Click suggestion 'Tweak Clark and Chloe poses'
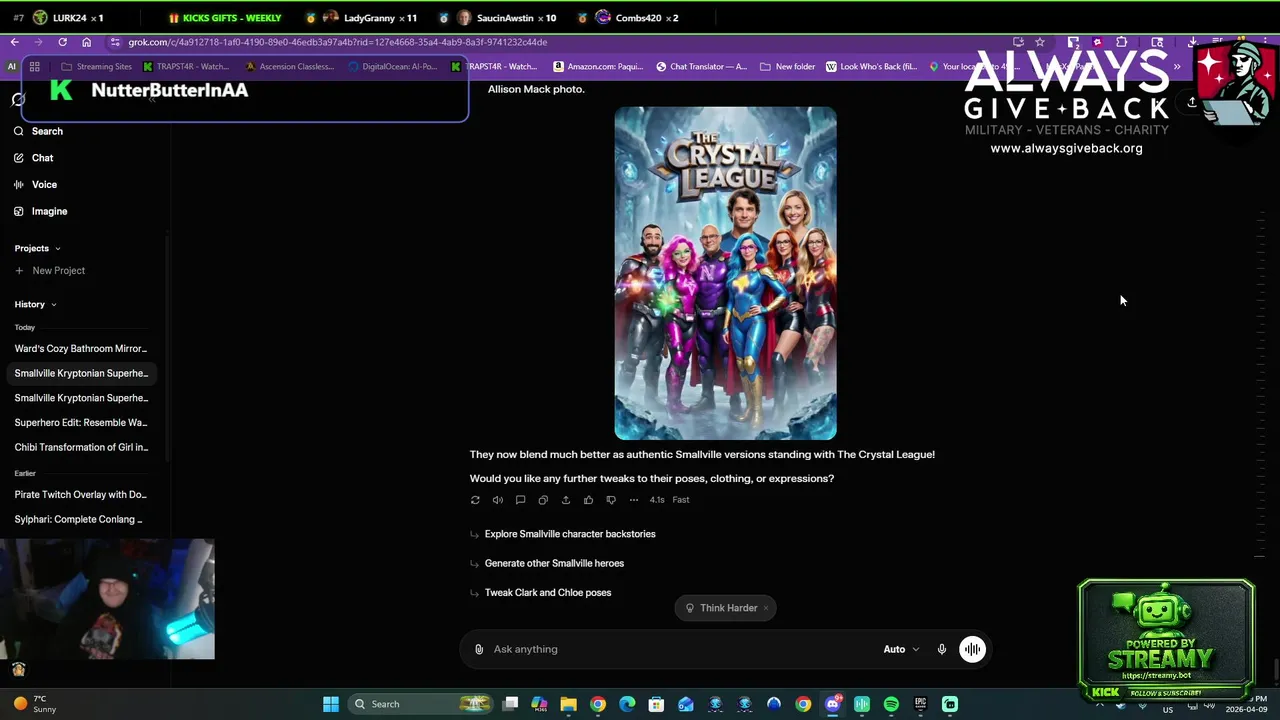The image size is (1280, 720). click(x=548, y=593)
